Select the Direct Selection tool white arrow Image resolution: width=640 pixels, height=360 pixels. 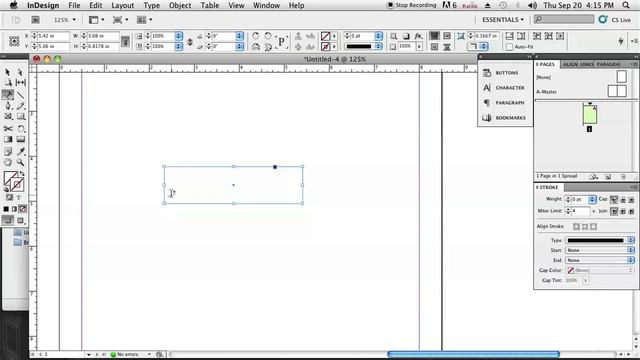tap(20, 72)
